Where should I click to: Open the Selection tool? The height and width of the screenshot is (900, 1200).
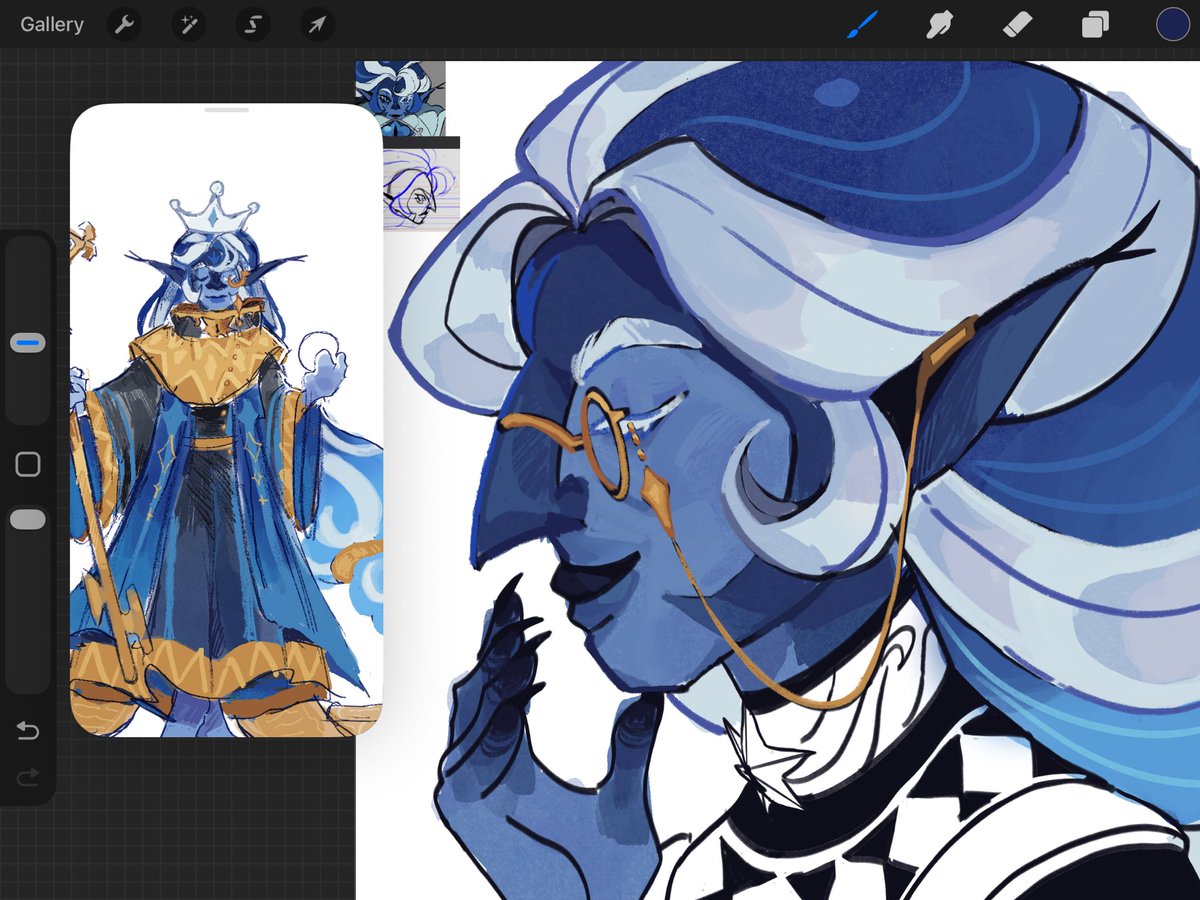[253, 25]
